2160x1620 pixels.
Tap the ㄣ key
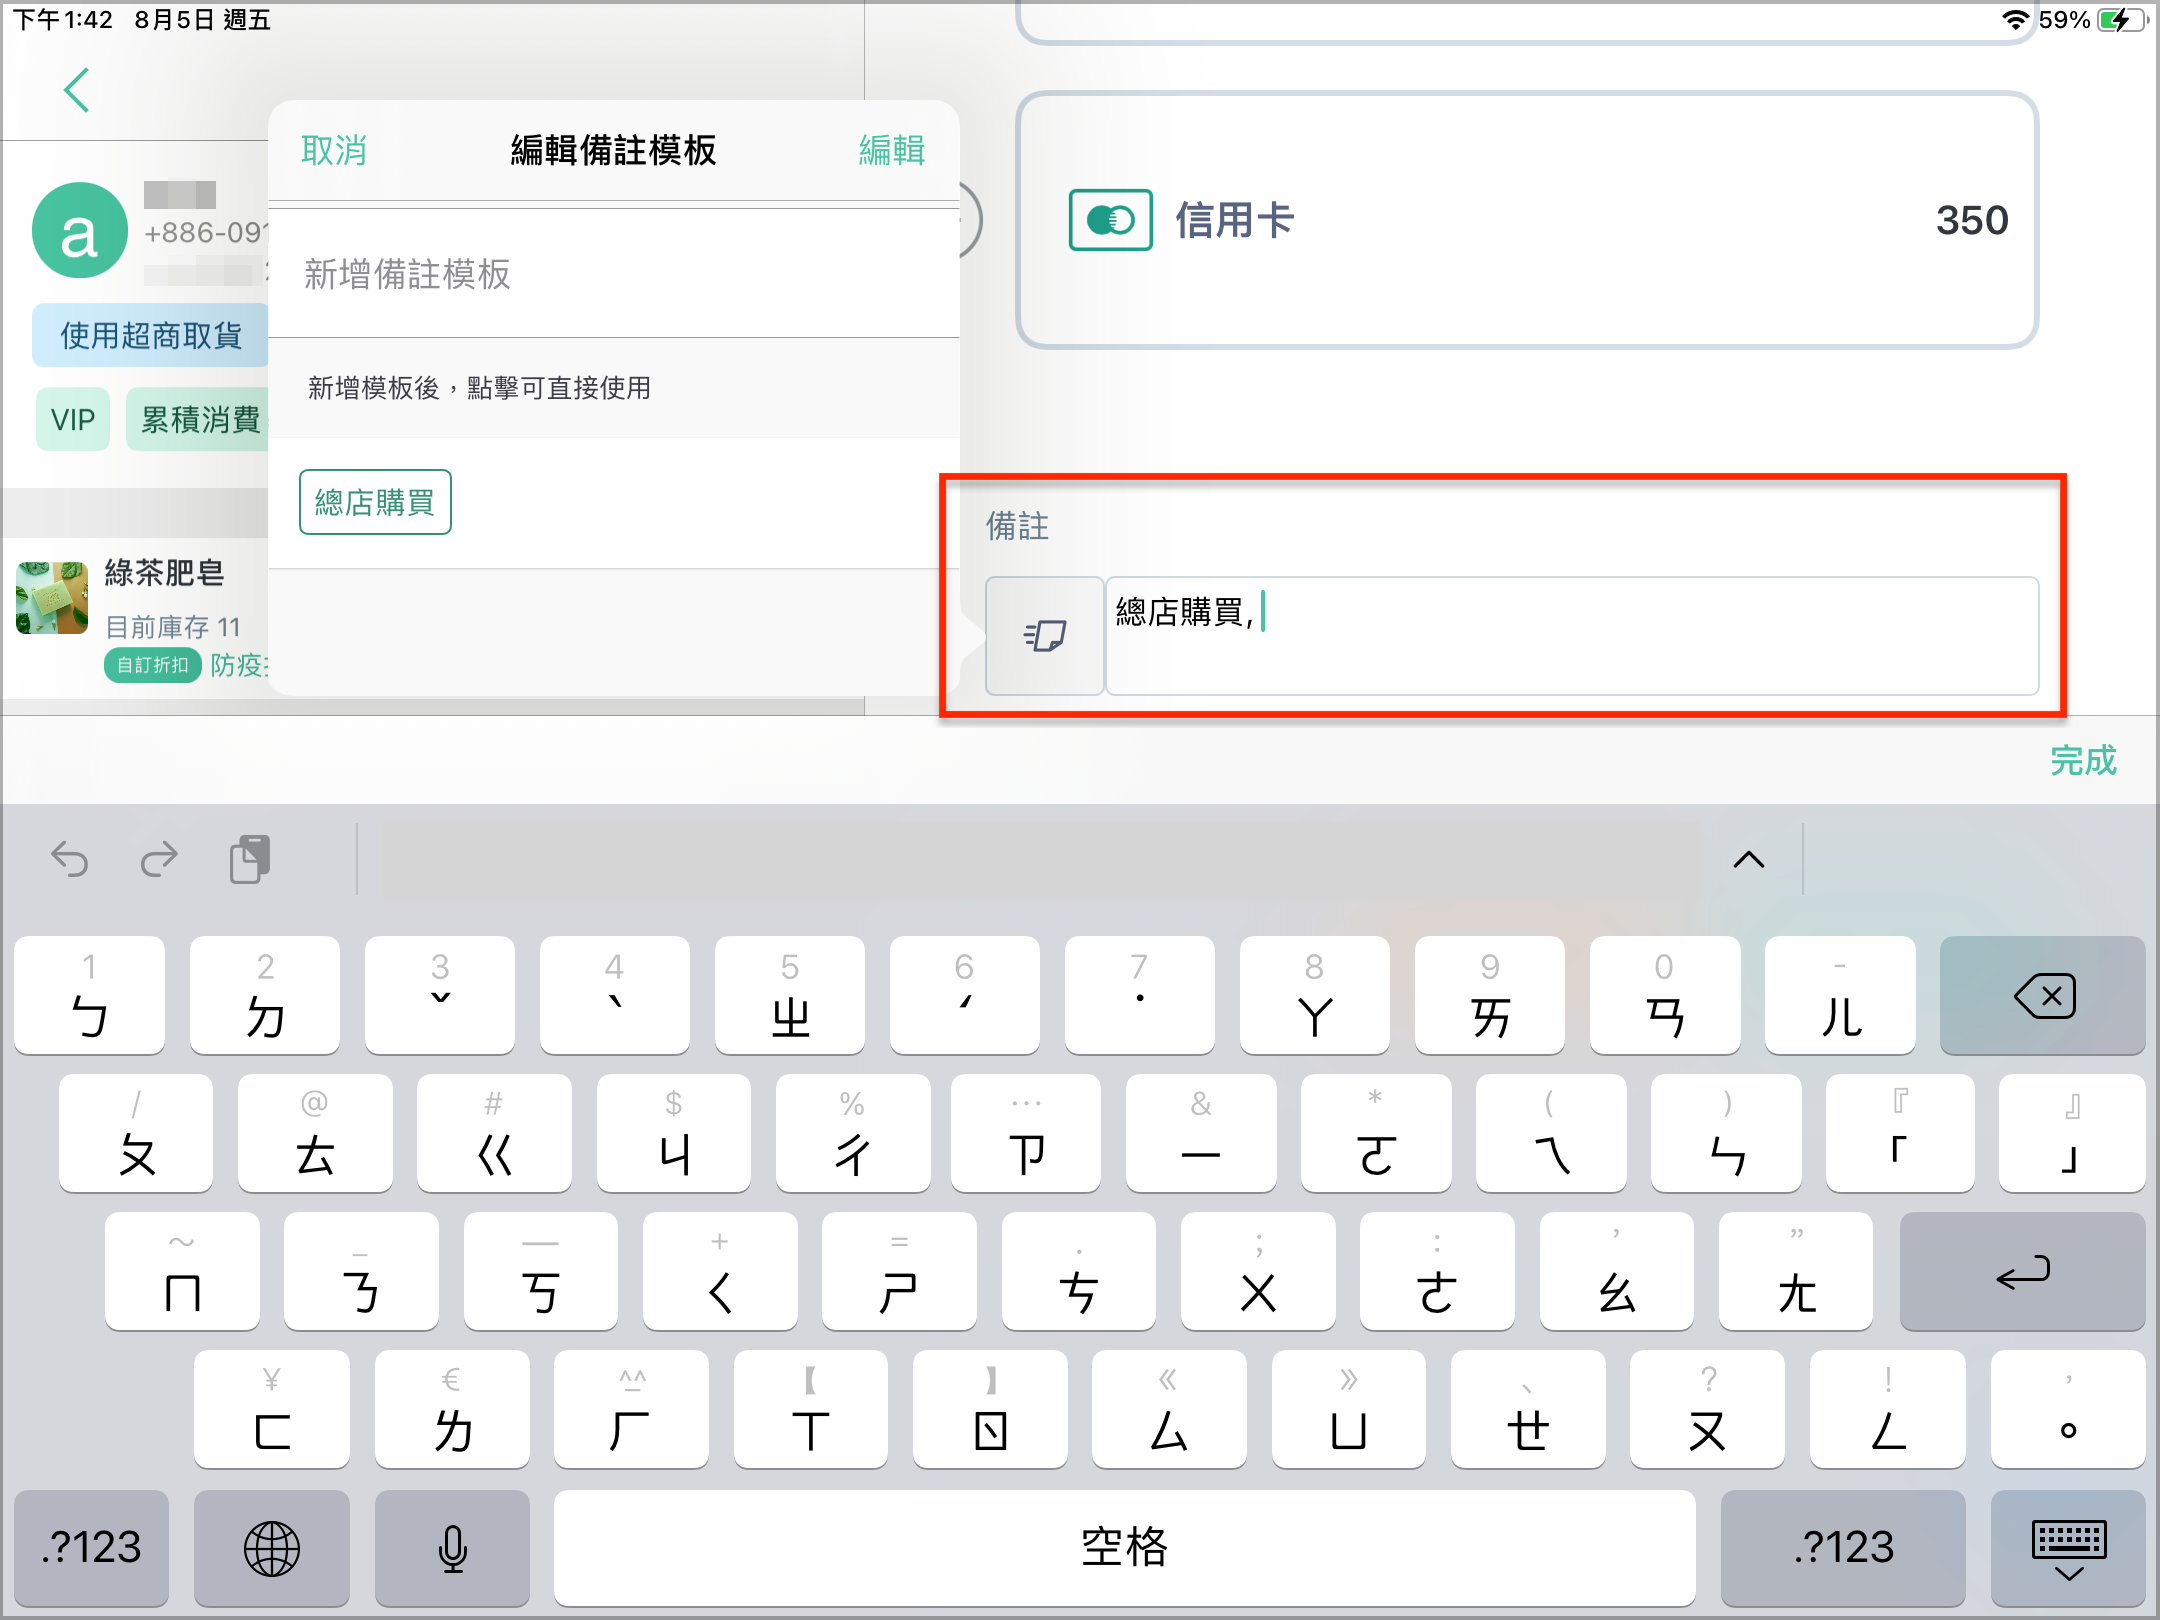coord(1726,1133)
